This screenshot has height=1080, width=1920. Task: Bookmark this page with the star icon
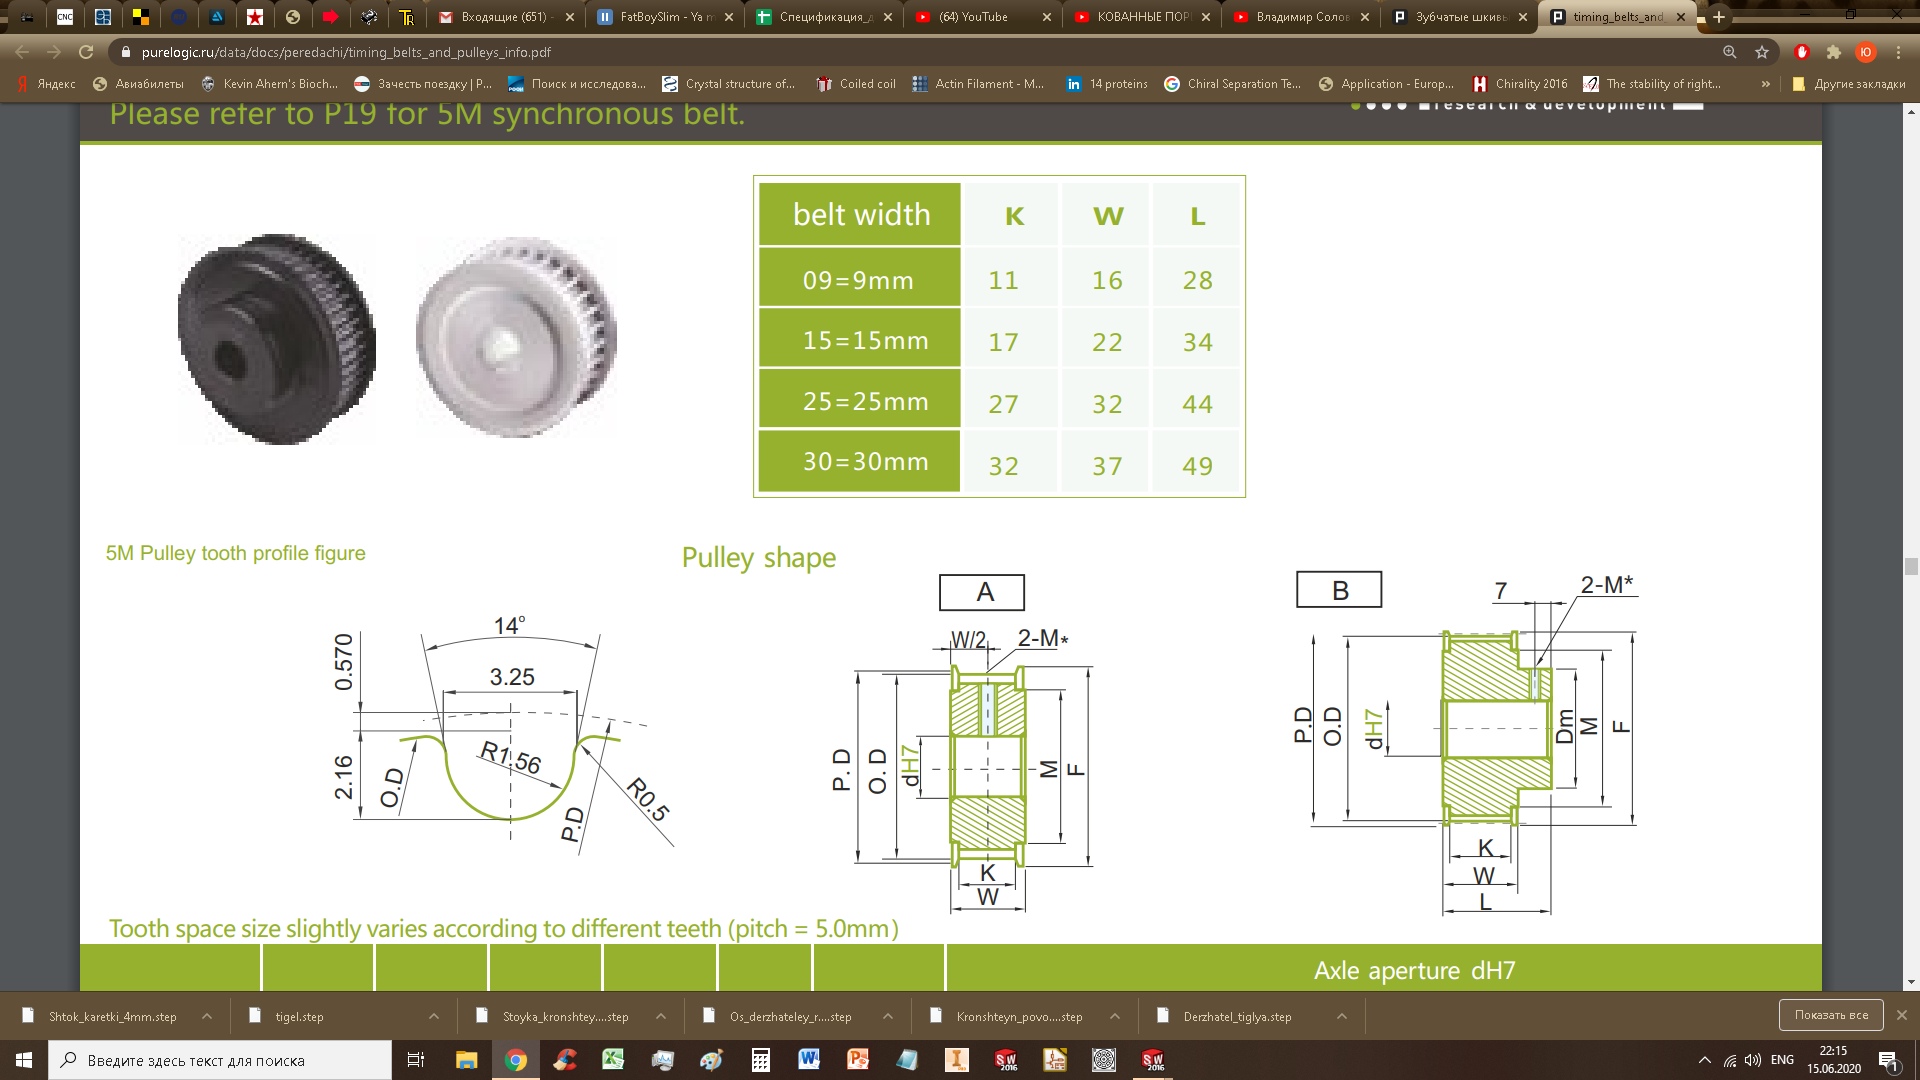(1762, 52)
